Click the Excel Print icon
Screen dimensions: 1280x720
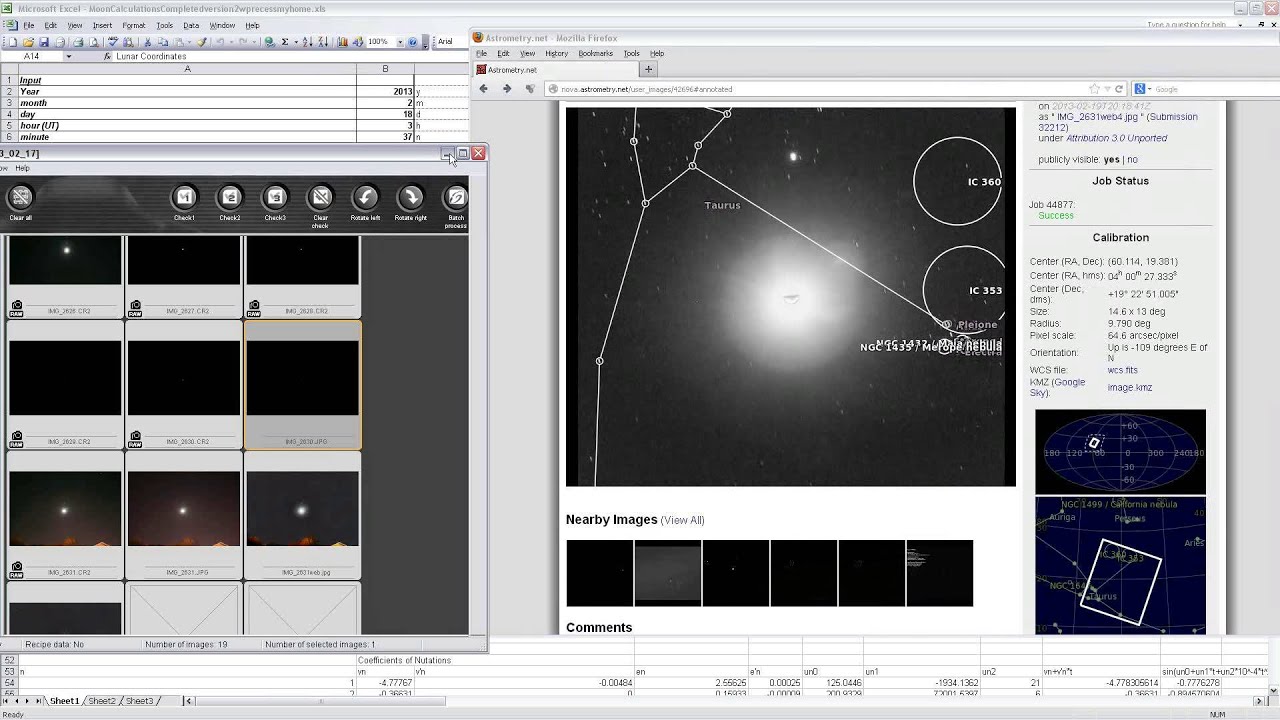(x=77, y=42)
